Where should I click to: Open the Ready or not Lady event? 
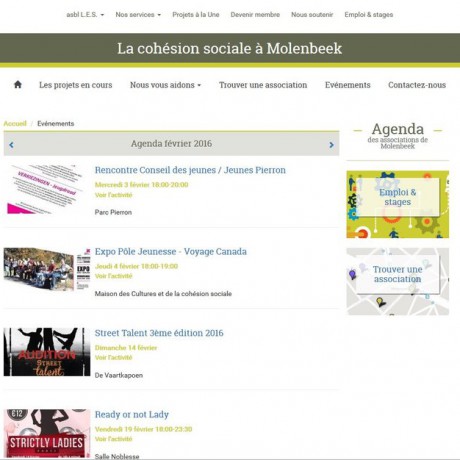132,414
